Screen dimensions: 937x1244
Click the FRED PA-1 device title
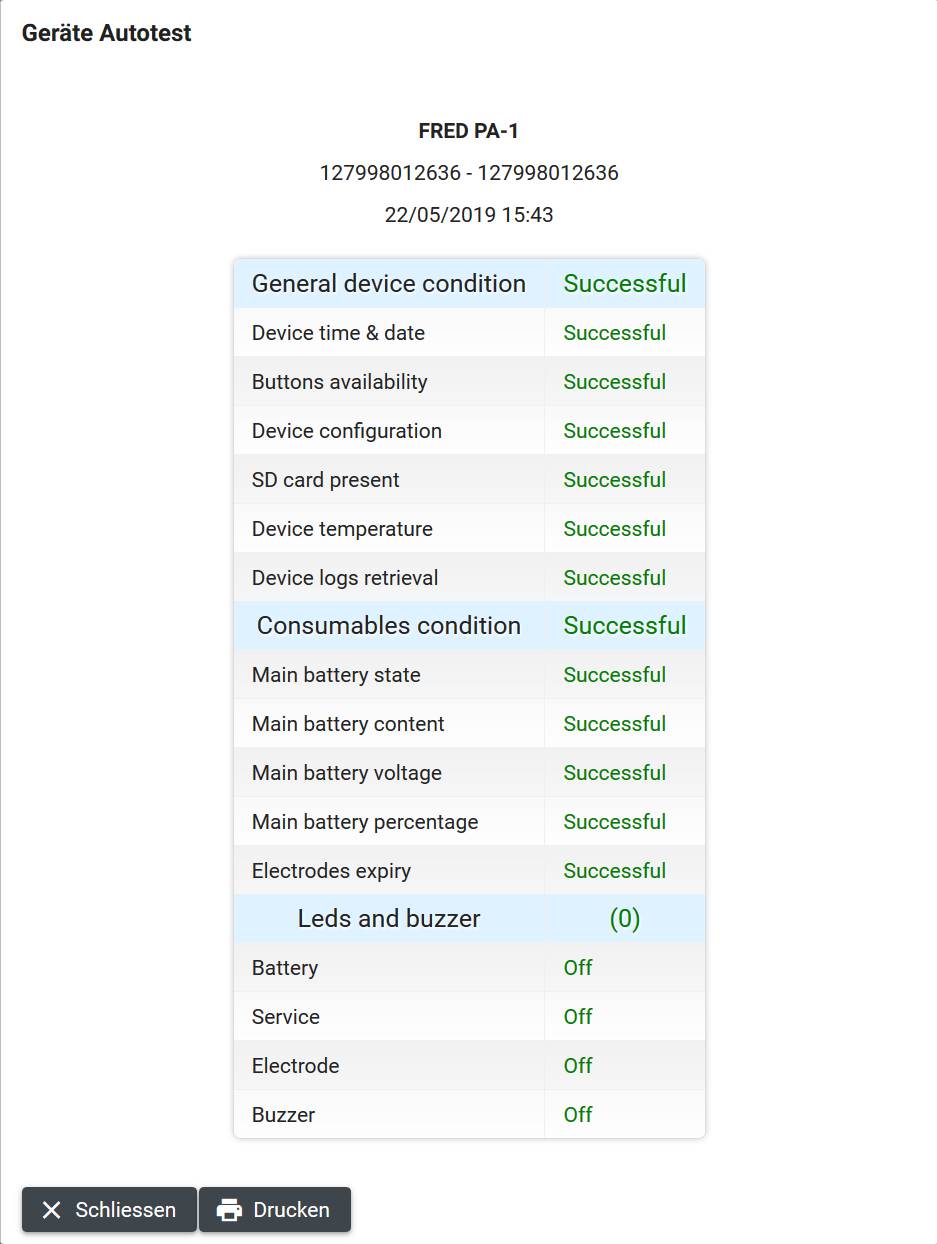coord(469,131)
